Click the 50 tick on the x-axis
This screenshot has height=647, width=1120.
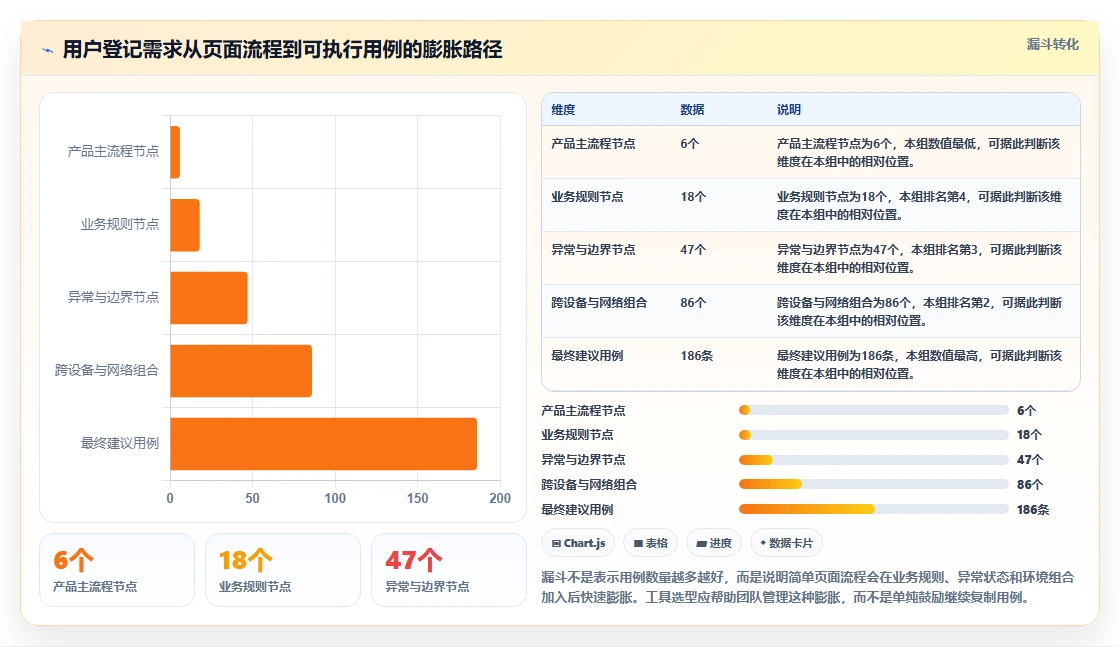[x=252, y=498]
